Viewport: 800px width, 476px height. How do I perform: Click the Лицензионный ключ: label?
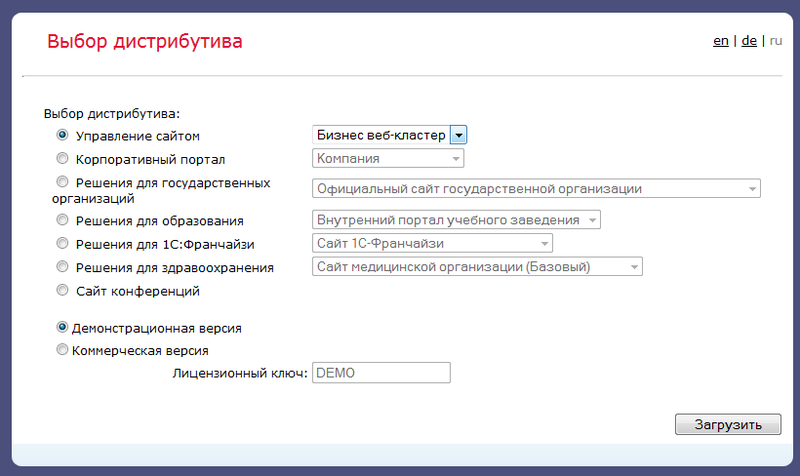(x=240, y=373)
